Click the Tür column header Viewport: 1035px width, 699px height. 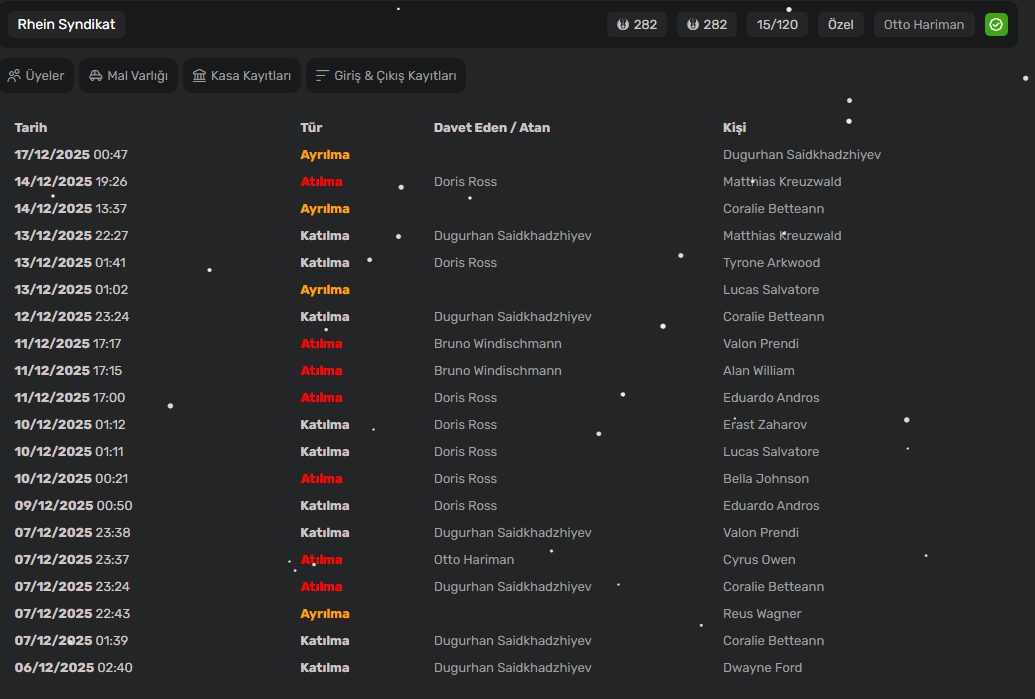pyautogui.click(x=312, y=128)
